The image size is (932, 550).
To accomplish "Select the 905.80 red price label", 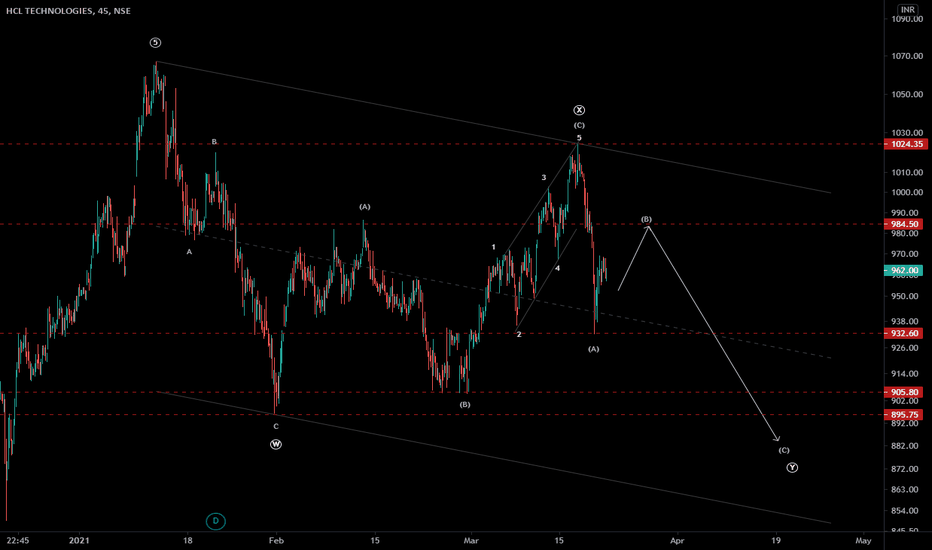I will (x=904, y=392).
